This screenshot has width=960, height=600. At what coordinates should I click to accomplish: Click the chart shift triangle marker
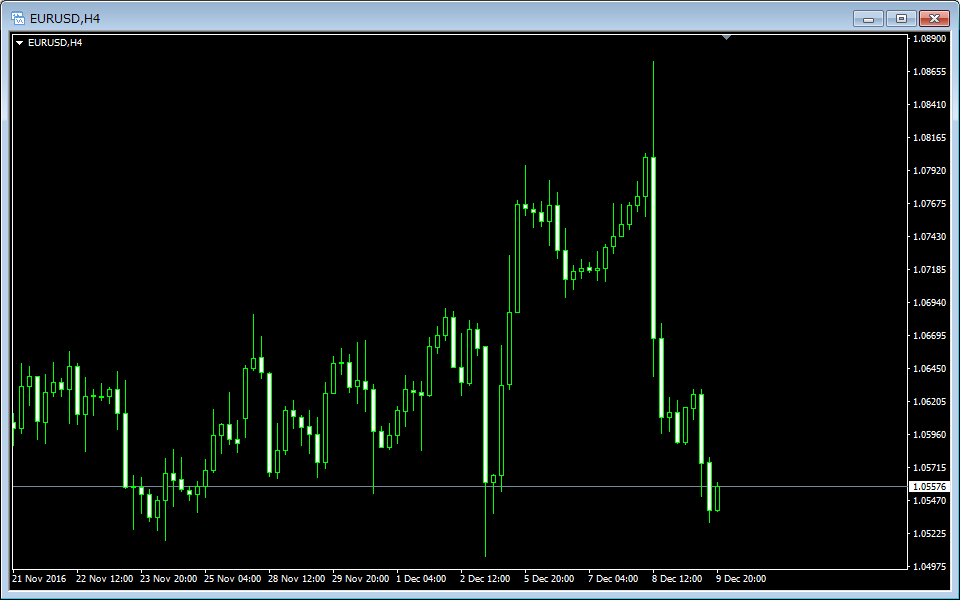[x=726, y=38]
